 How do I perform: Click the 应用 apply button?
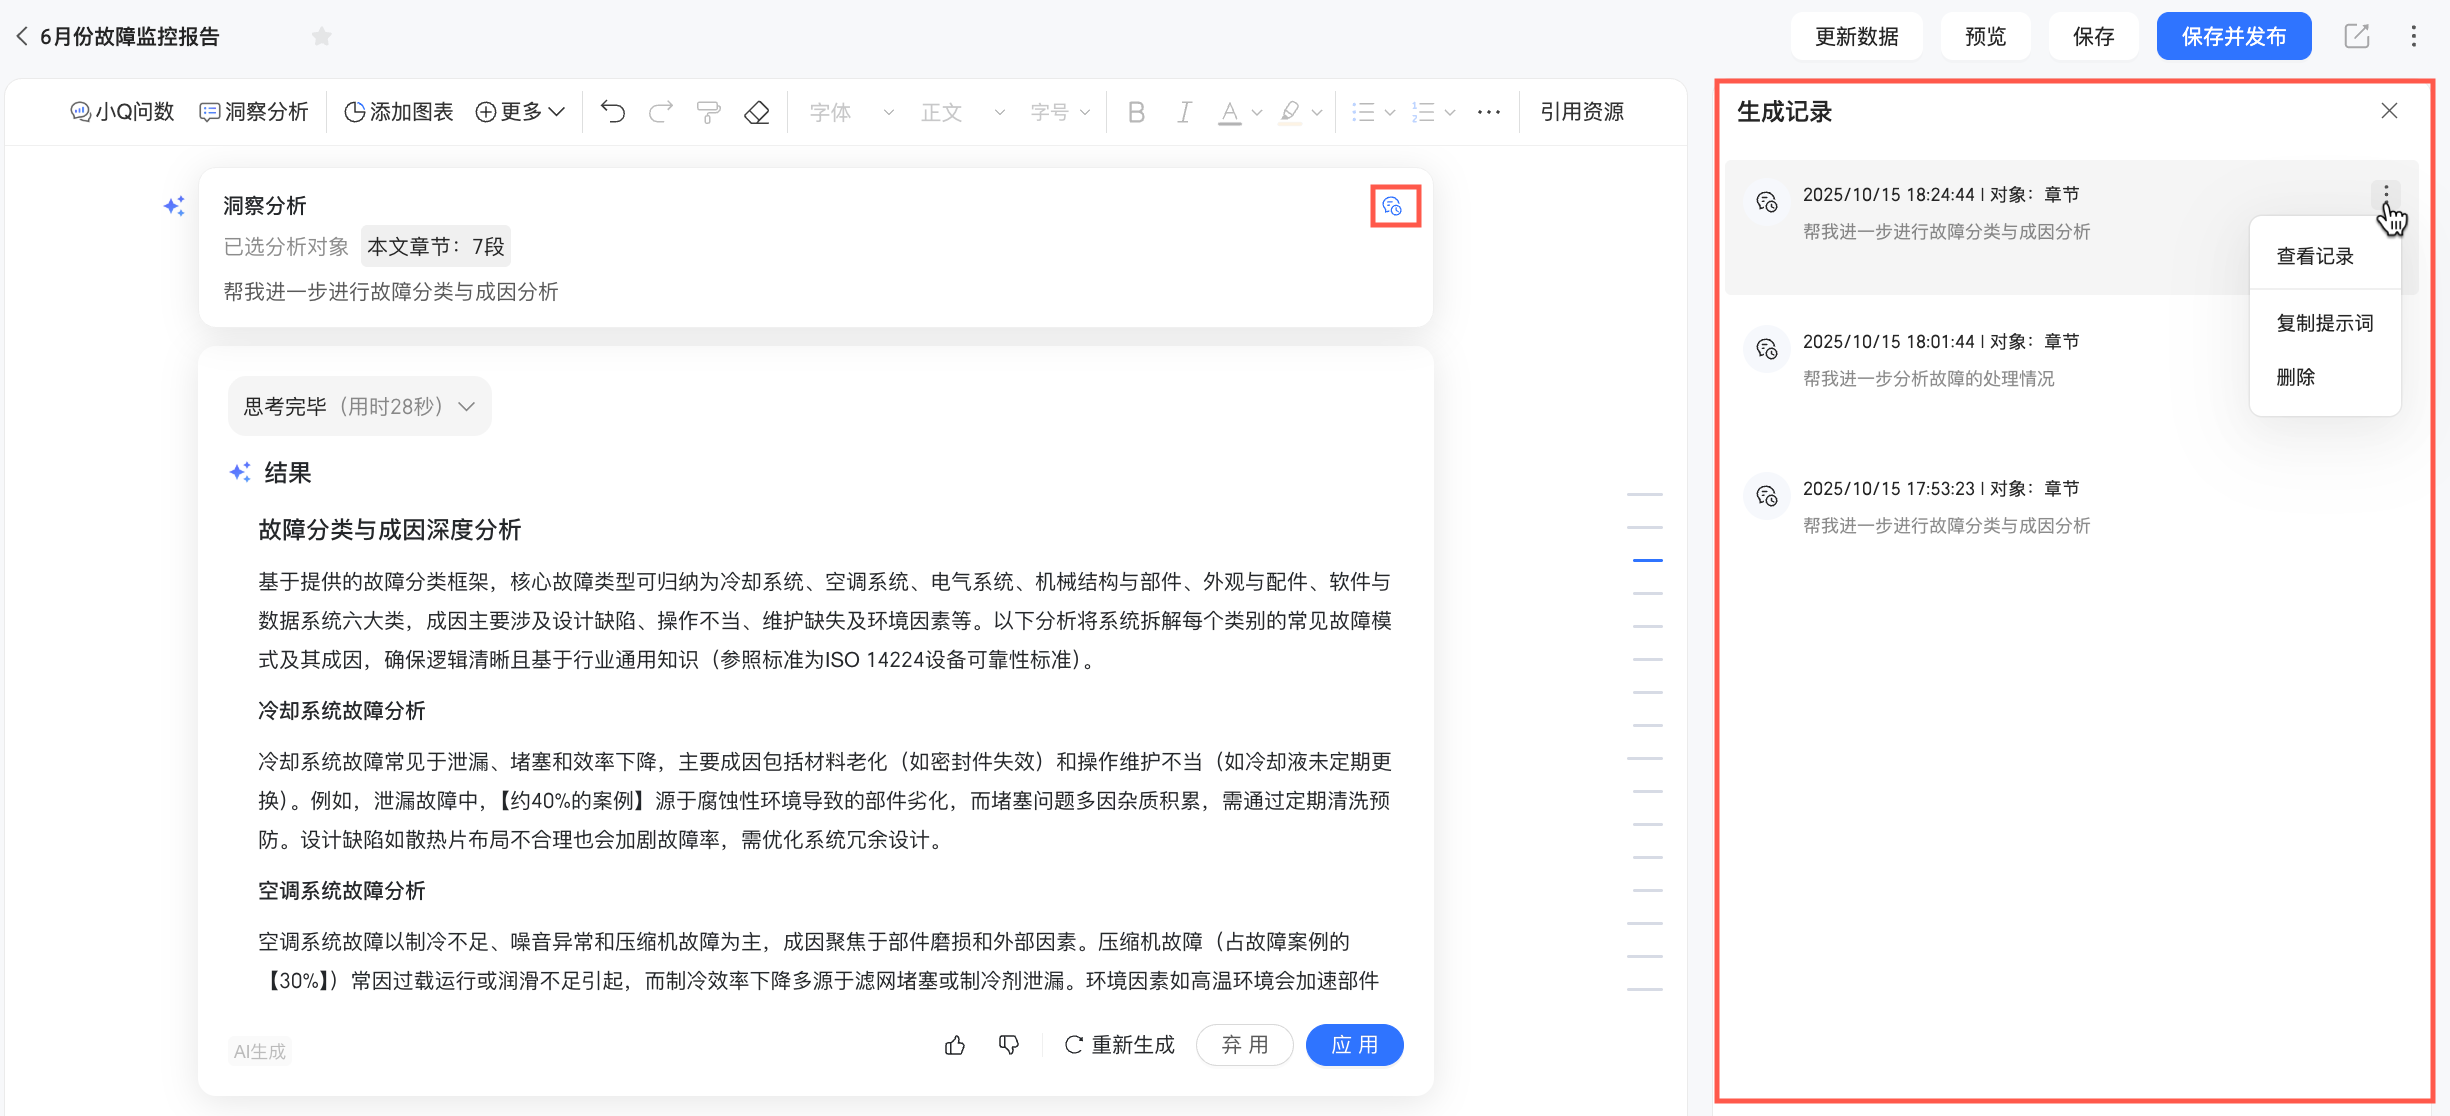point(1354,1045)
